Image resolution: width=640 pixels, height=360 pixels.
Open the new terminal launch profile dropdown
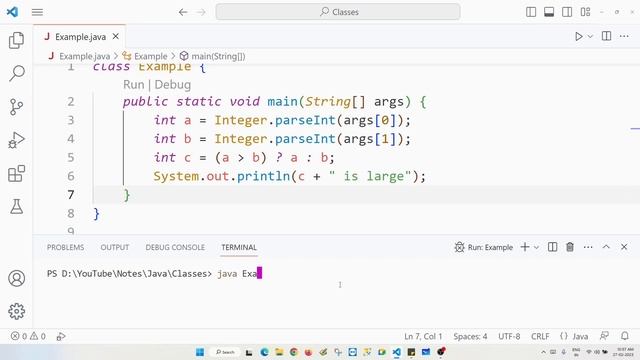coord(536,247)
